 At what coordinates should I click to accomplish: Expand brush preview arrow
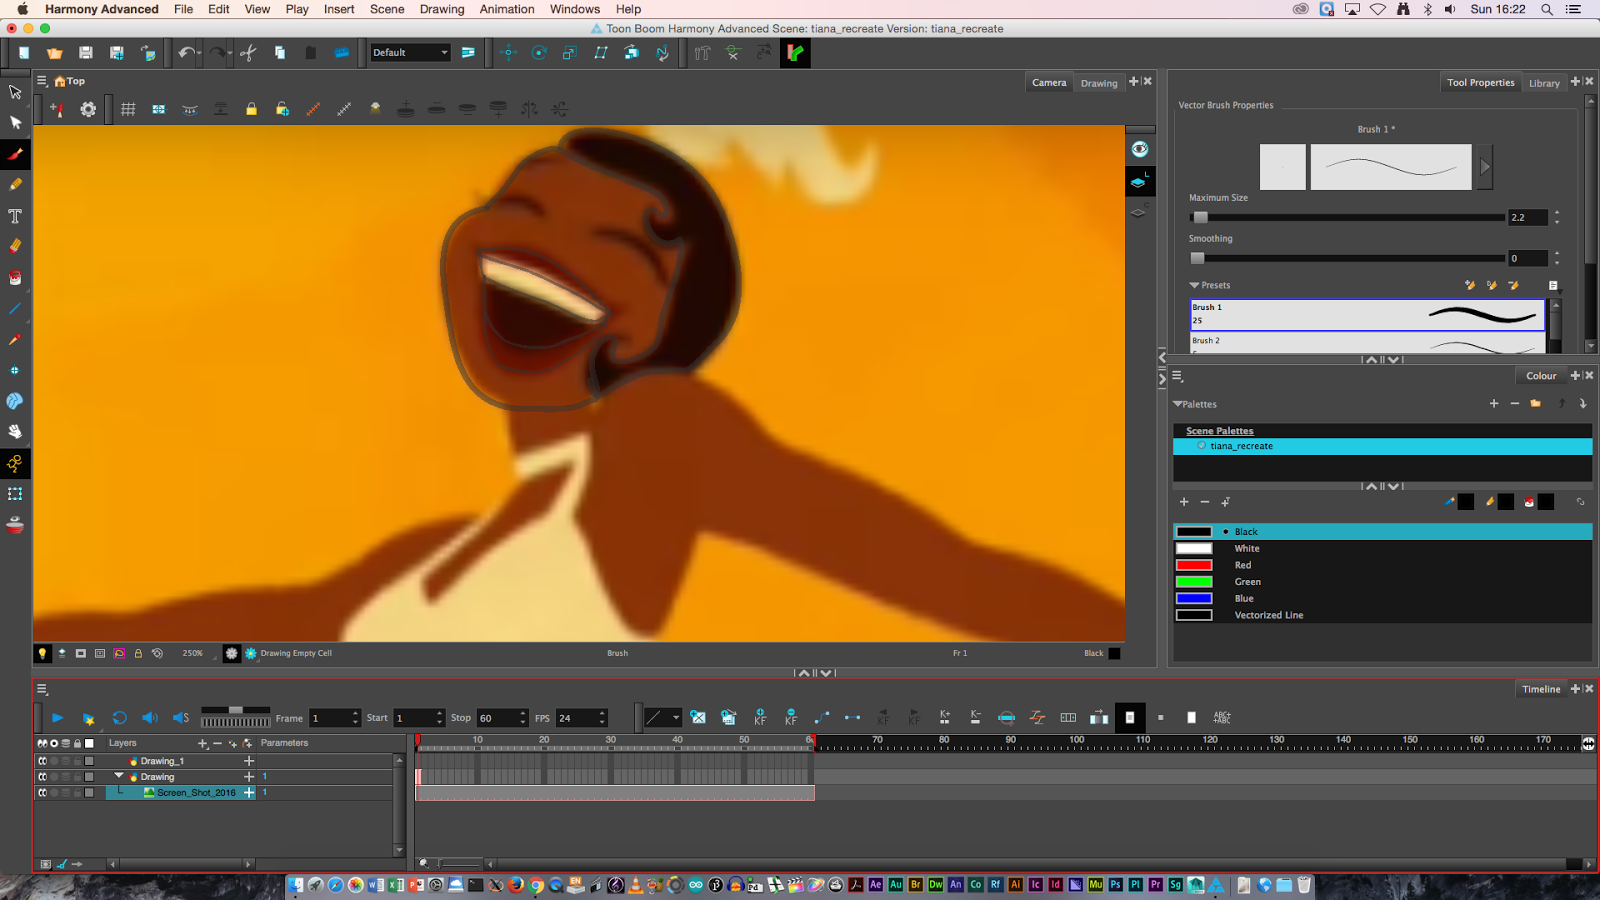click(1485, 167)
